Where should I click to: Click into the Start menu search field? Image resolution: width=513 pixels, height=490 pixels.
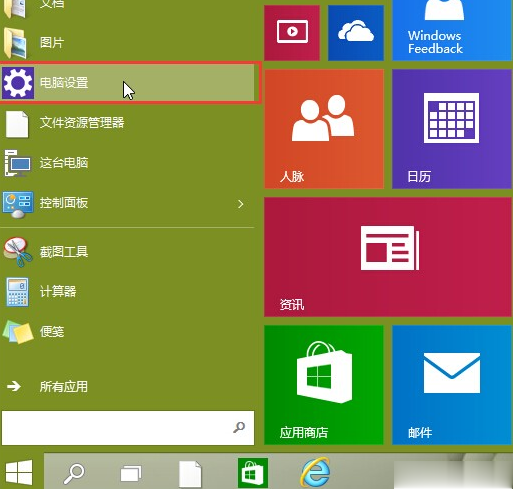coord(128,428)
